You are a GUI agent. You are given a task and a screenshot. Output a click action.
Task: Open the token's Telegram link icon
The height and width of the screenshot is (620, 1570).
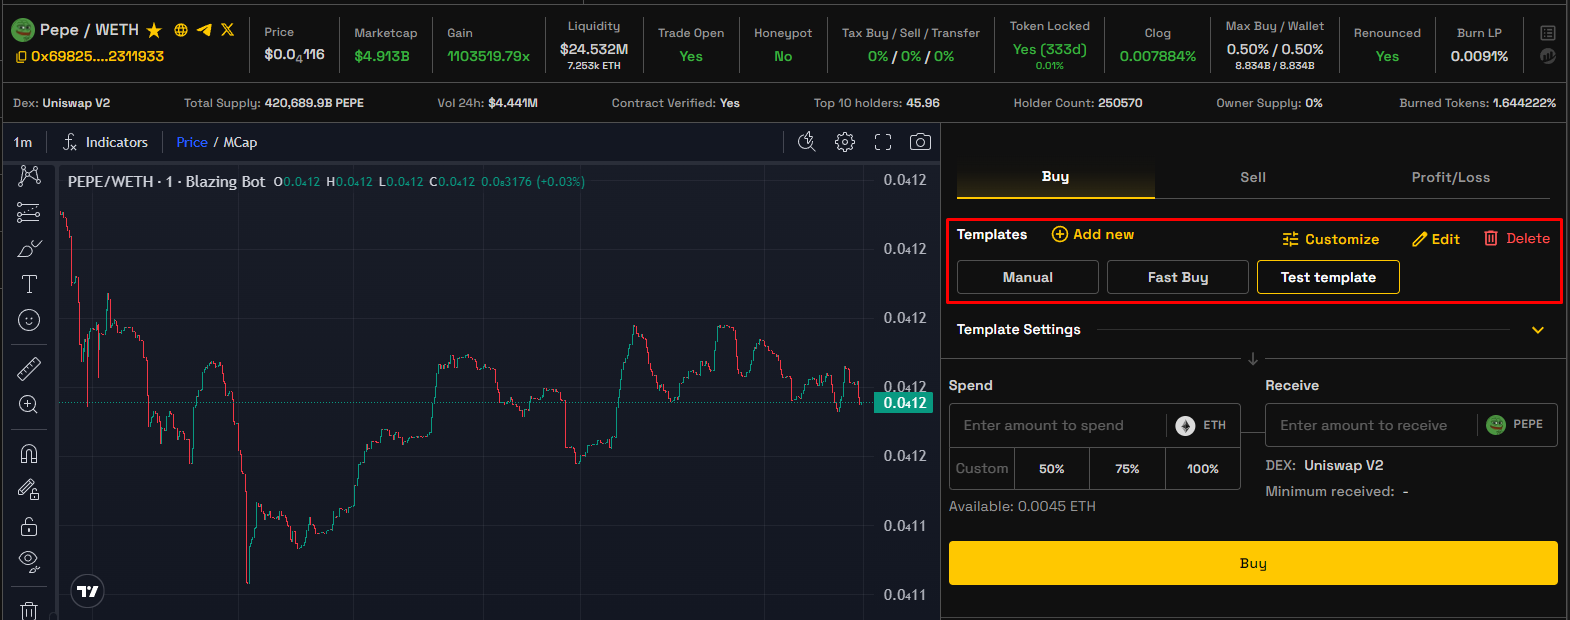pyautogui.click(x=204, y=30)
